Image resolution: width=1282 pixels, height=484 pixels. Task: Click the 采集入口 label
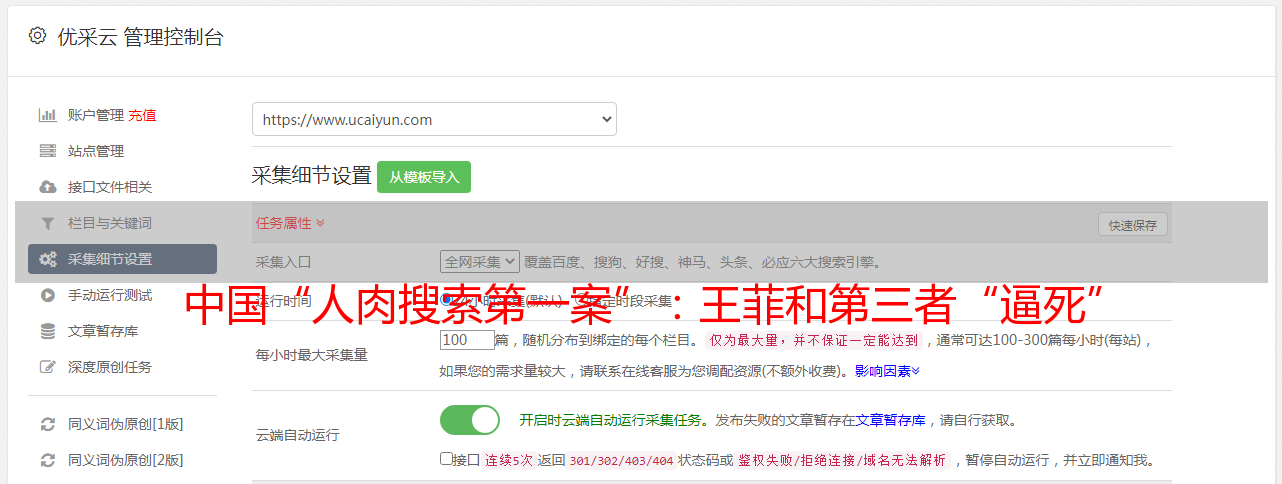284,262
